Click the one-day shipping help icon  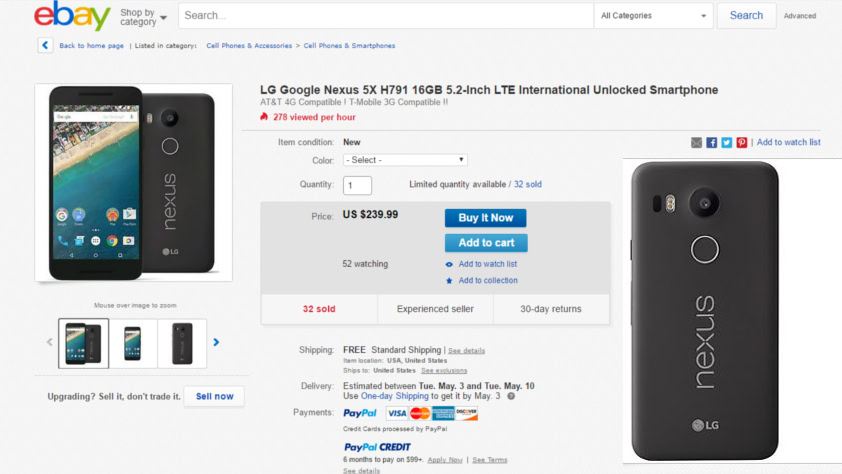[x=511, y=396]
